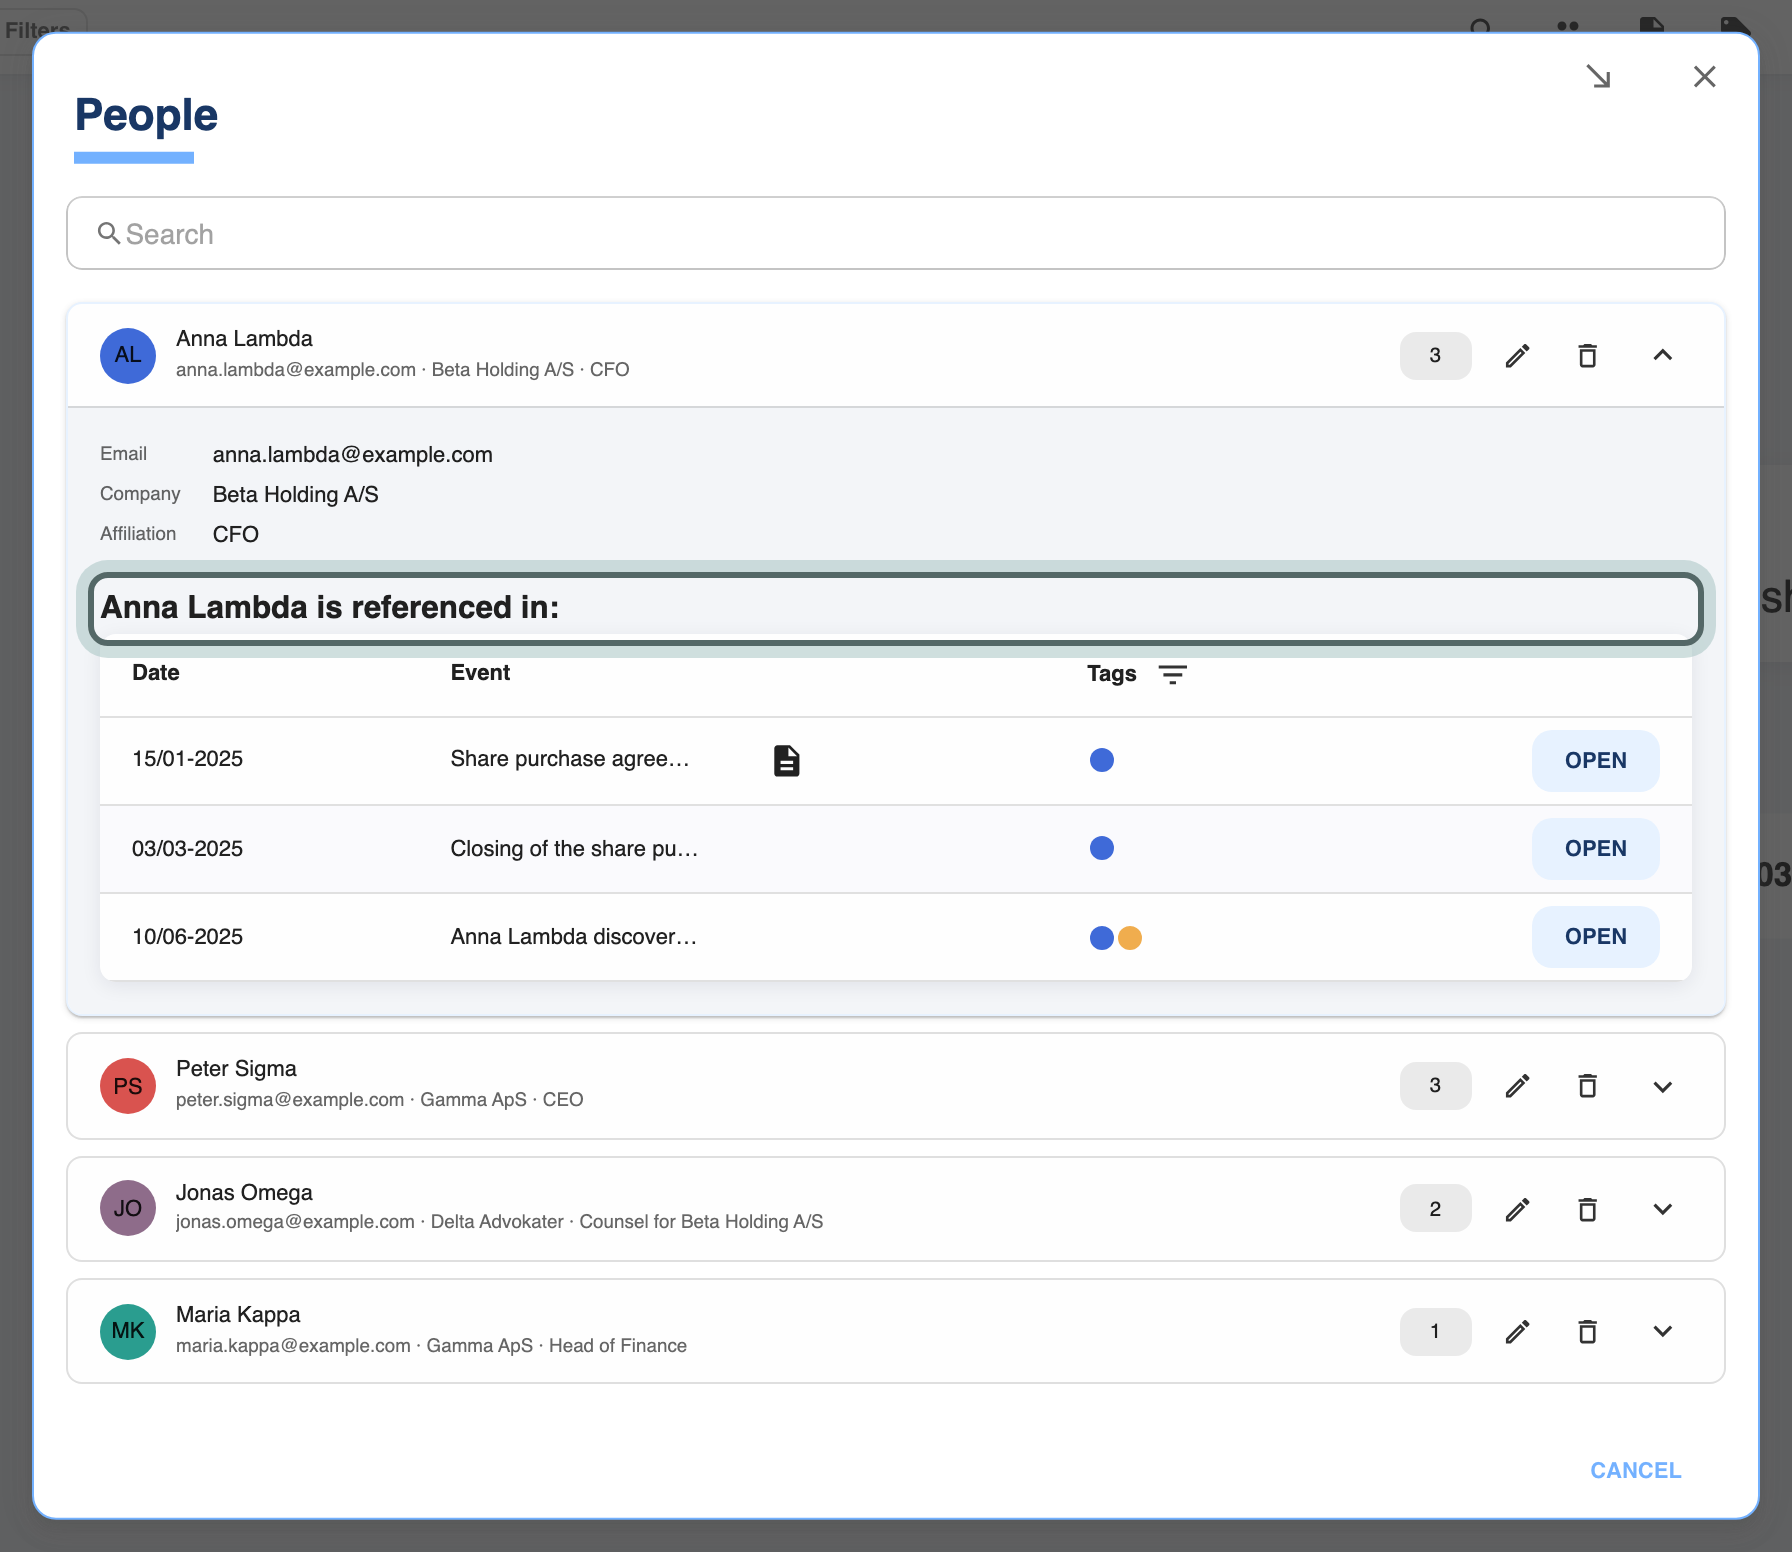The height and width of the screenshot is (1552, 1792).
Task: Edit Maria Kappa with pencil icon
Action: pyautogui.click(x=1517, y=1332)
